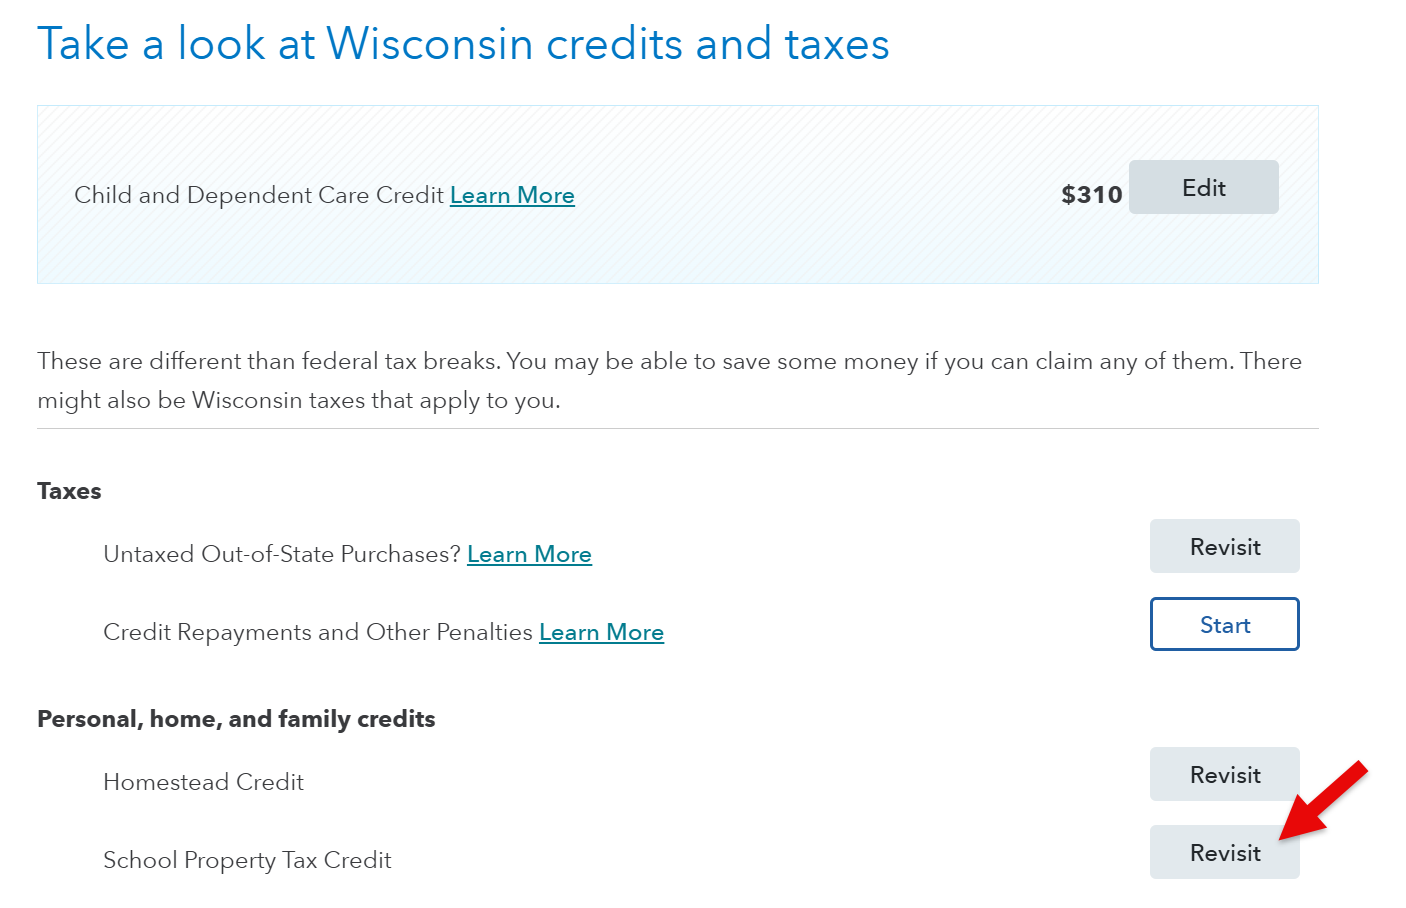Click Edit for Child and Dependent Care Credit
This screenshot has height=908, width=1406.
pos(1203,187)
